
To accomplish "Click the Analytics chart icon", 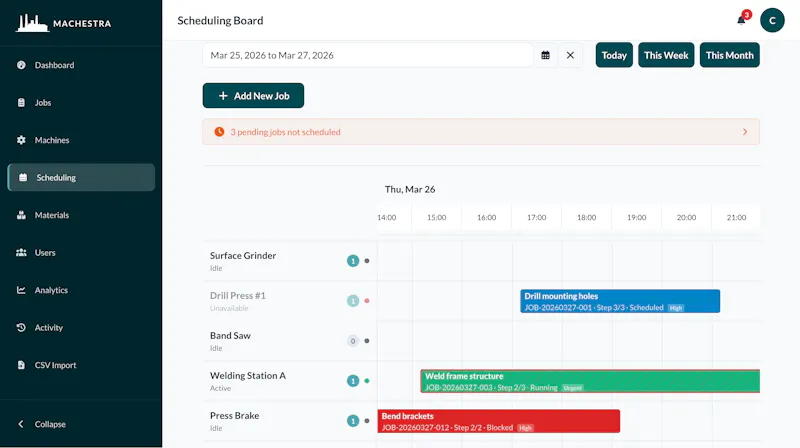I will pyautogui.click(x=21, y=290).
